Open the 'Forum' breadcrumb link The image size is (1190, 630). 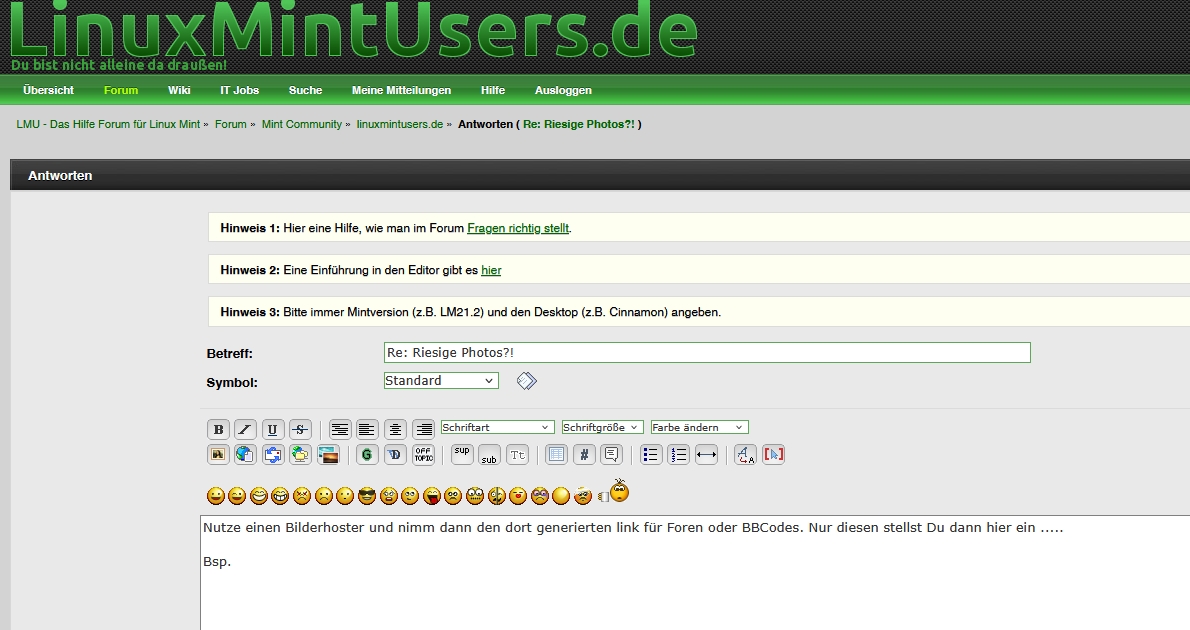pyautogui.click(x=231, y=124)
